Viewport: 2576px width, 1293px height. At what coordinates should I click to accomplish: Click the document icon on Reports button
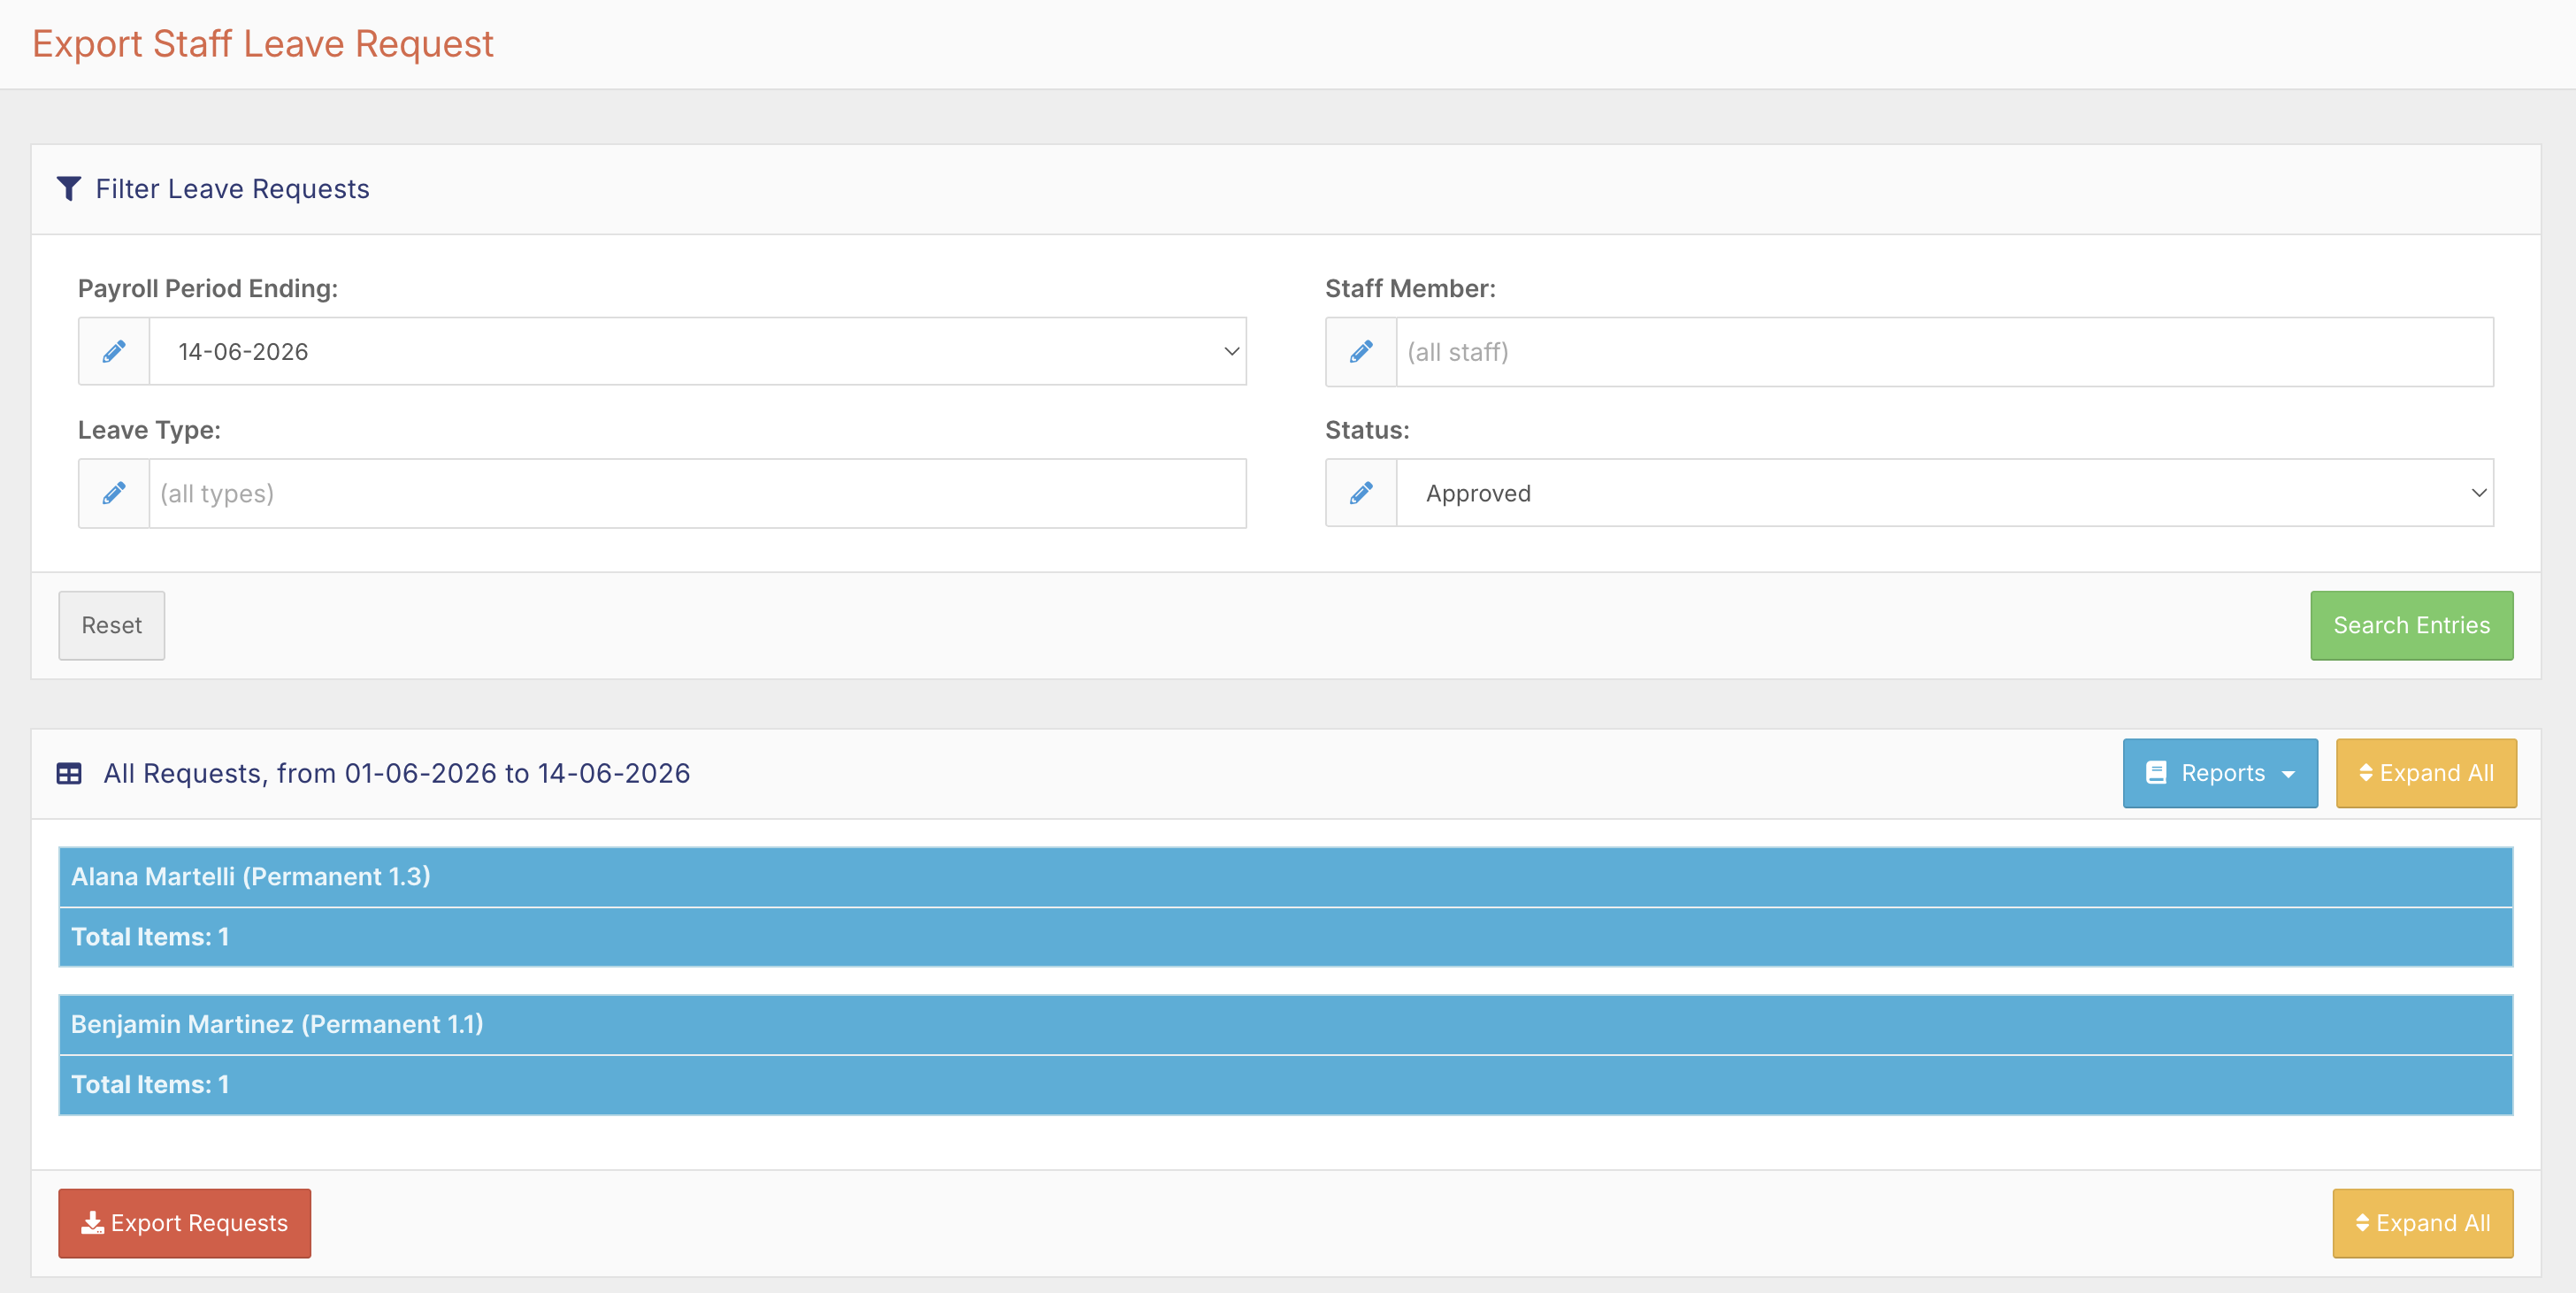(2156, 772)
